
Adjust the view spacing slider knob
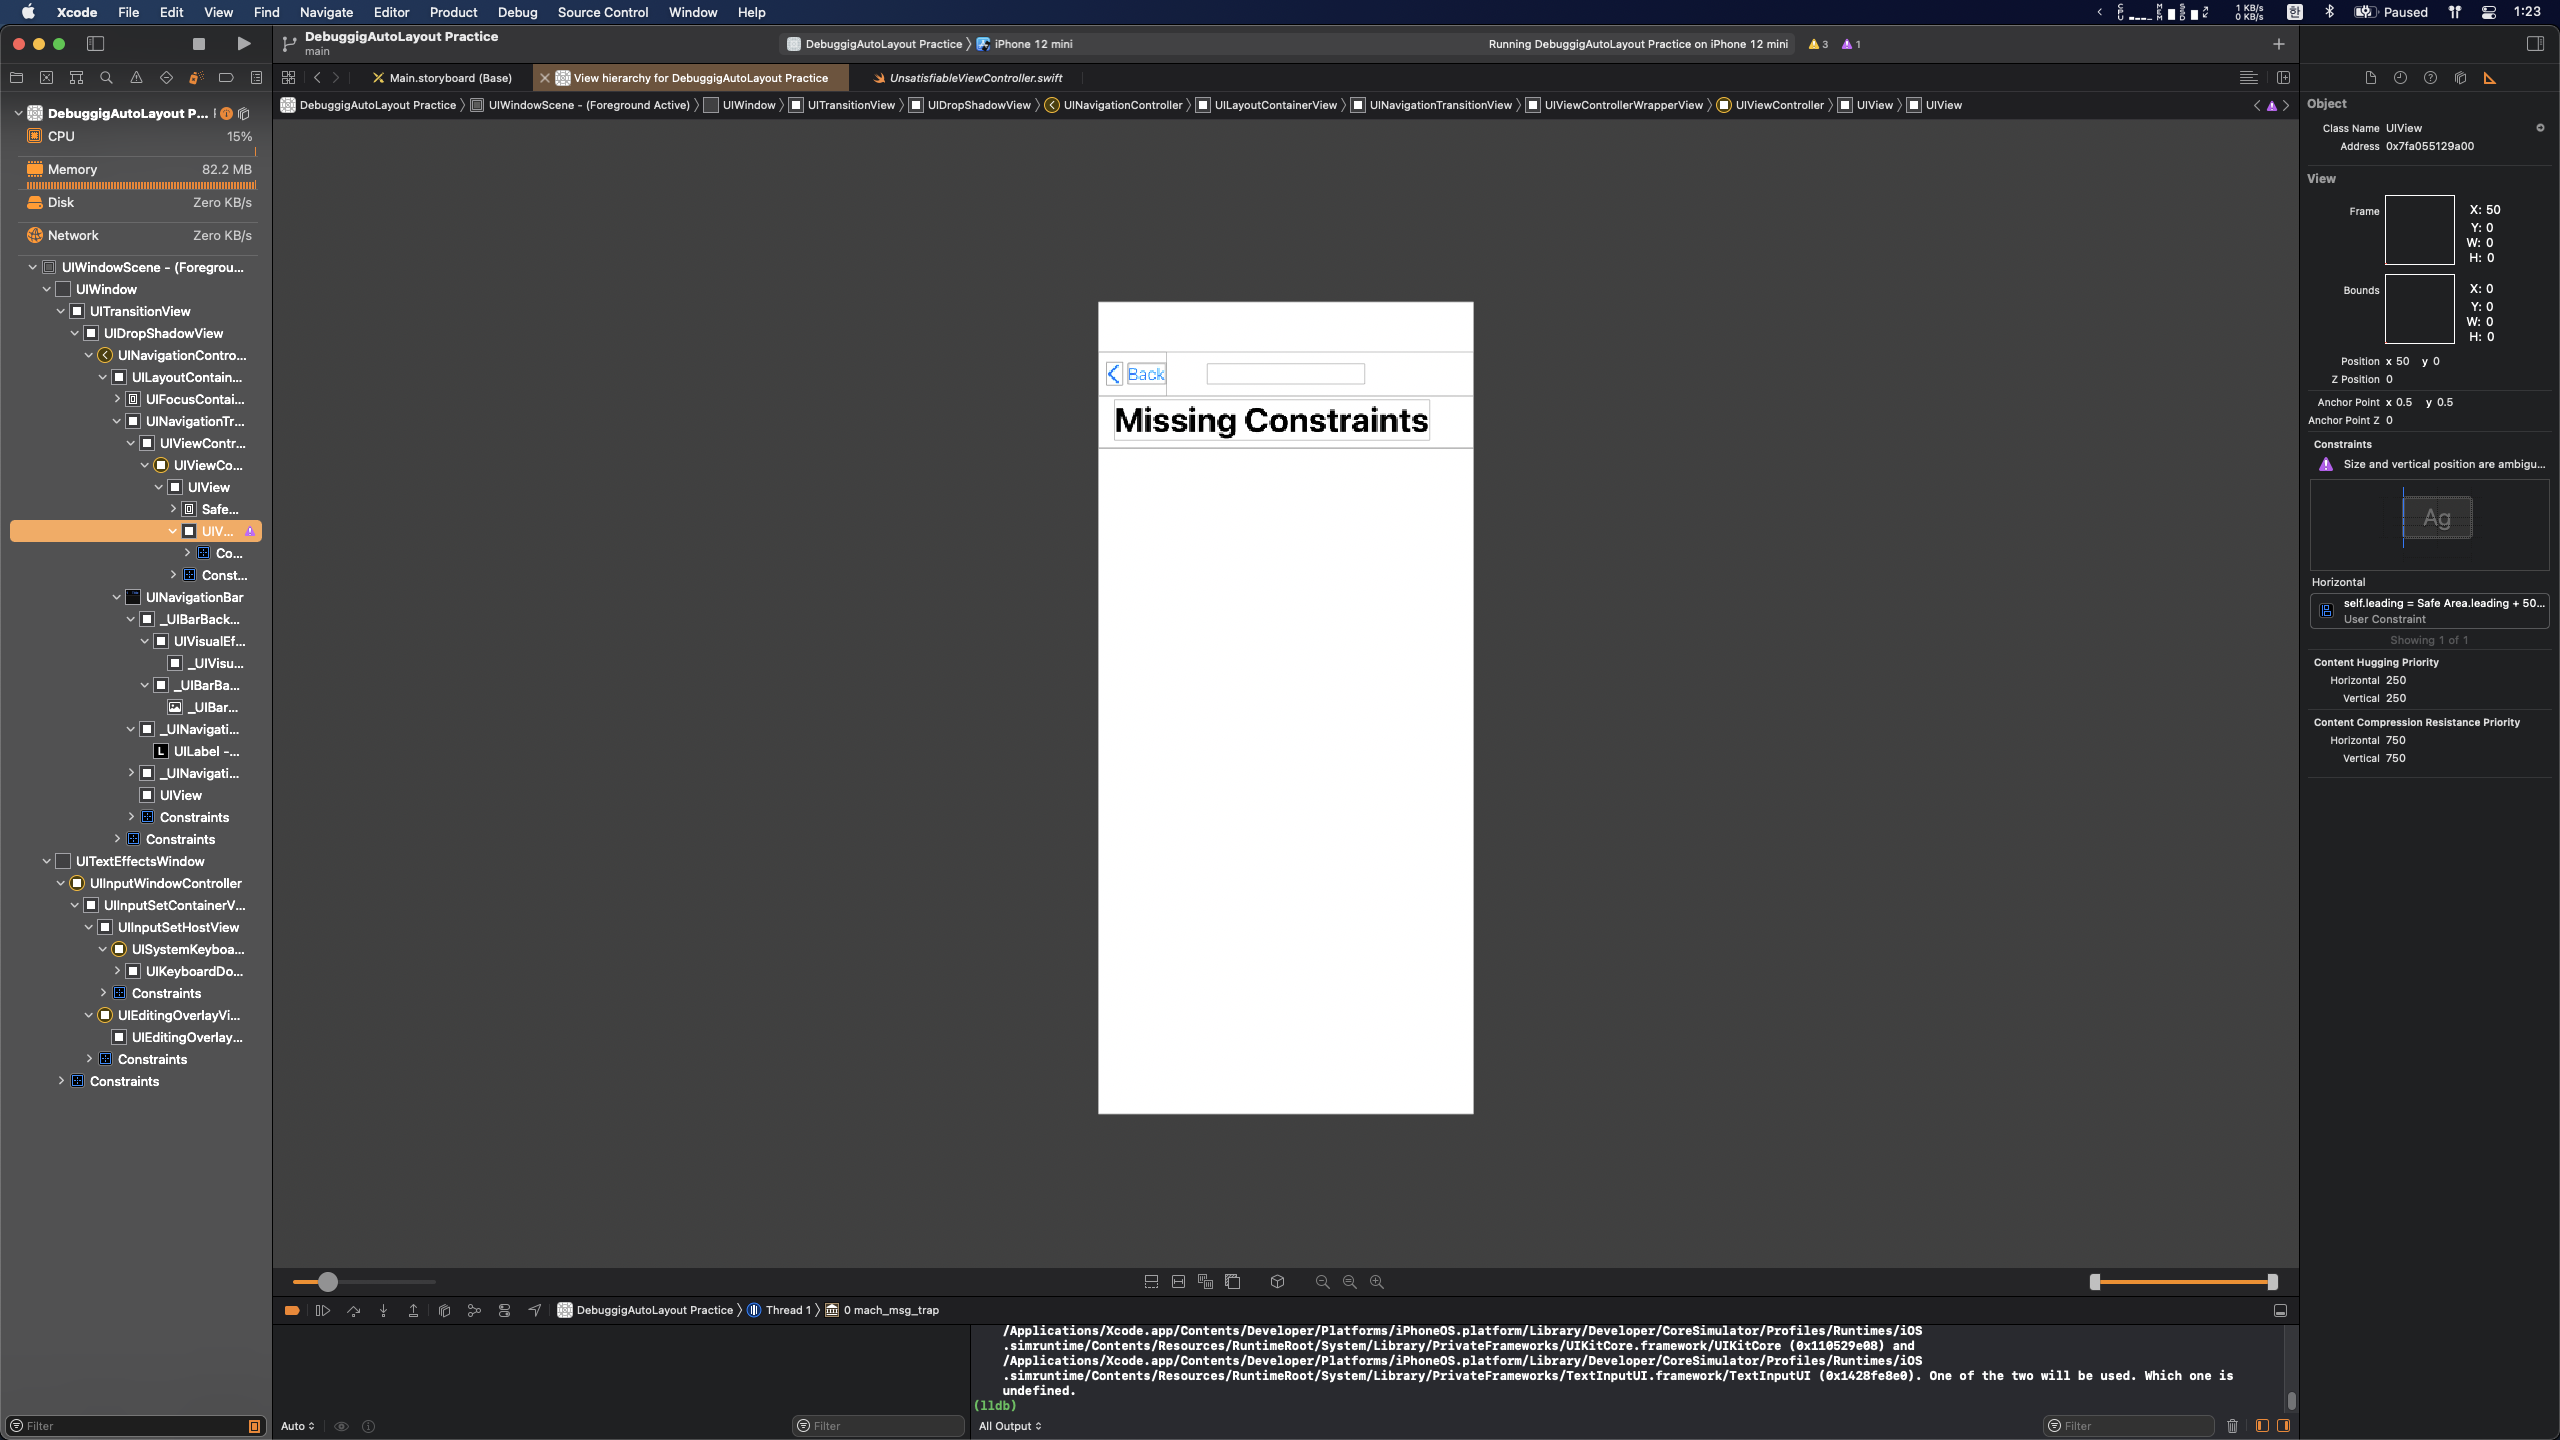[x=328, y=1282]
